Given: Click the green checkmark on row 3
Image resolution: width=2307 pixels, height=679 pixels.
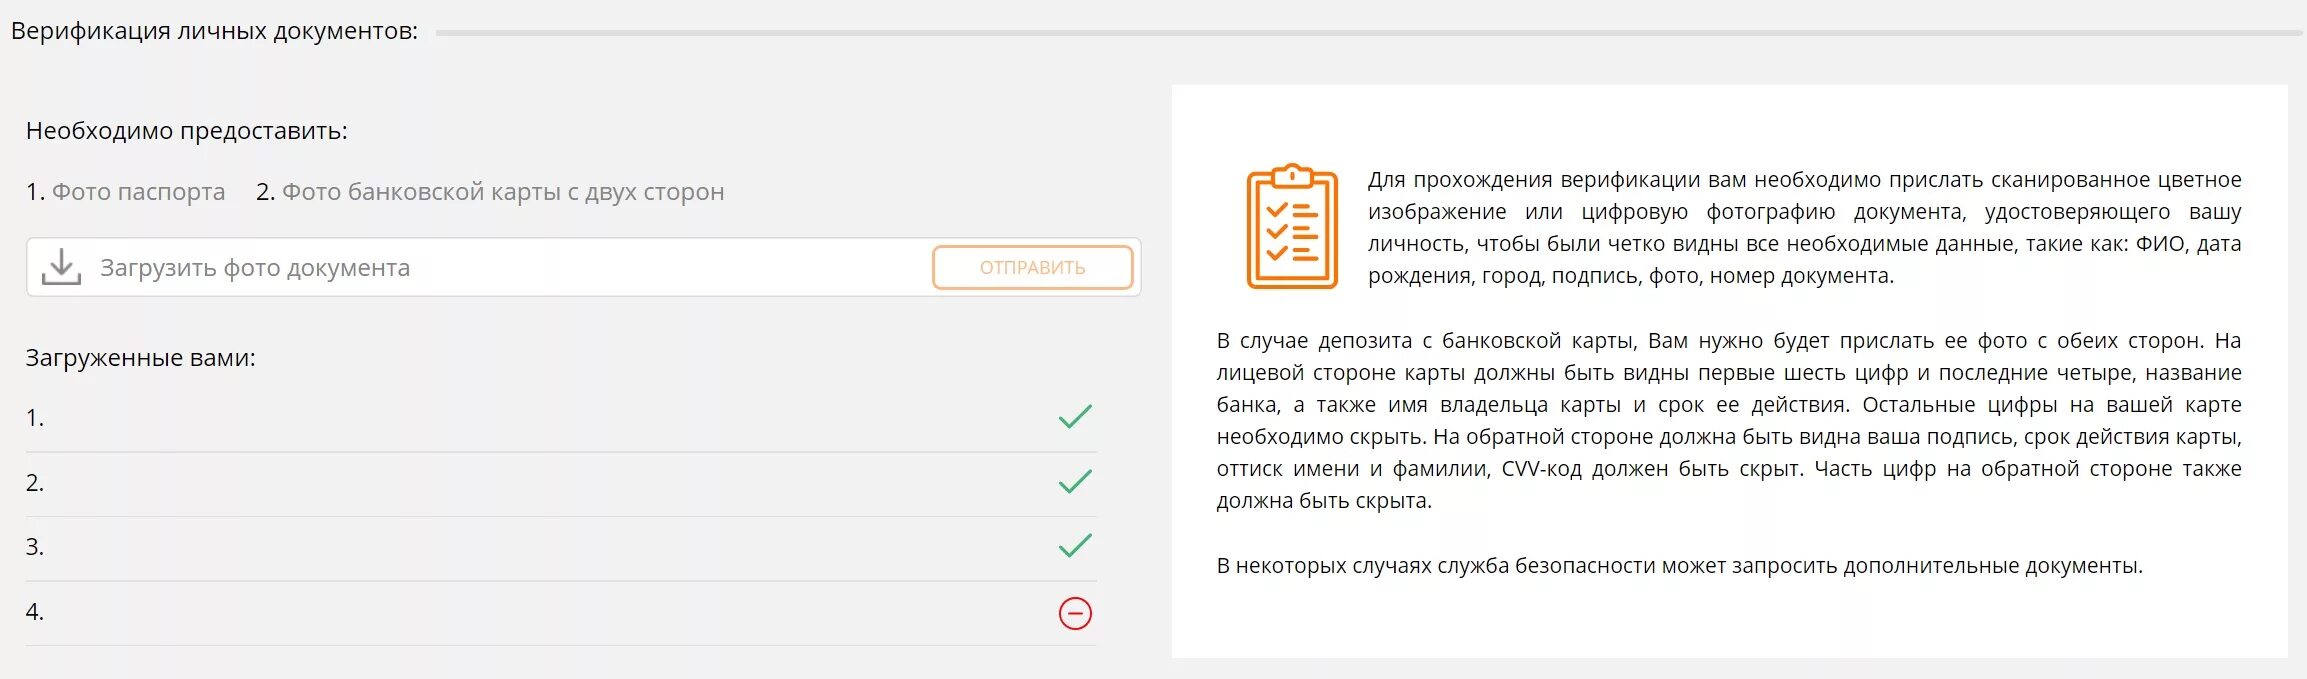Looking at the screenshot, I should pyautogui.click(x=1075, y=546).
